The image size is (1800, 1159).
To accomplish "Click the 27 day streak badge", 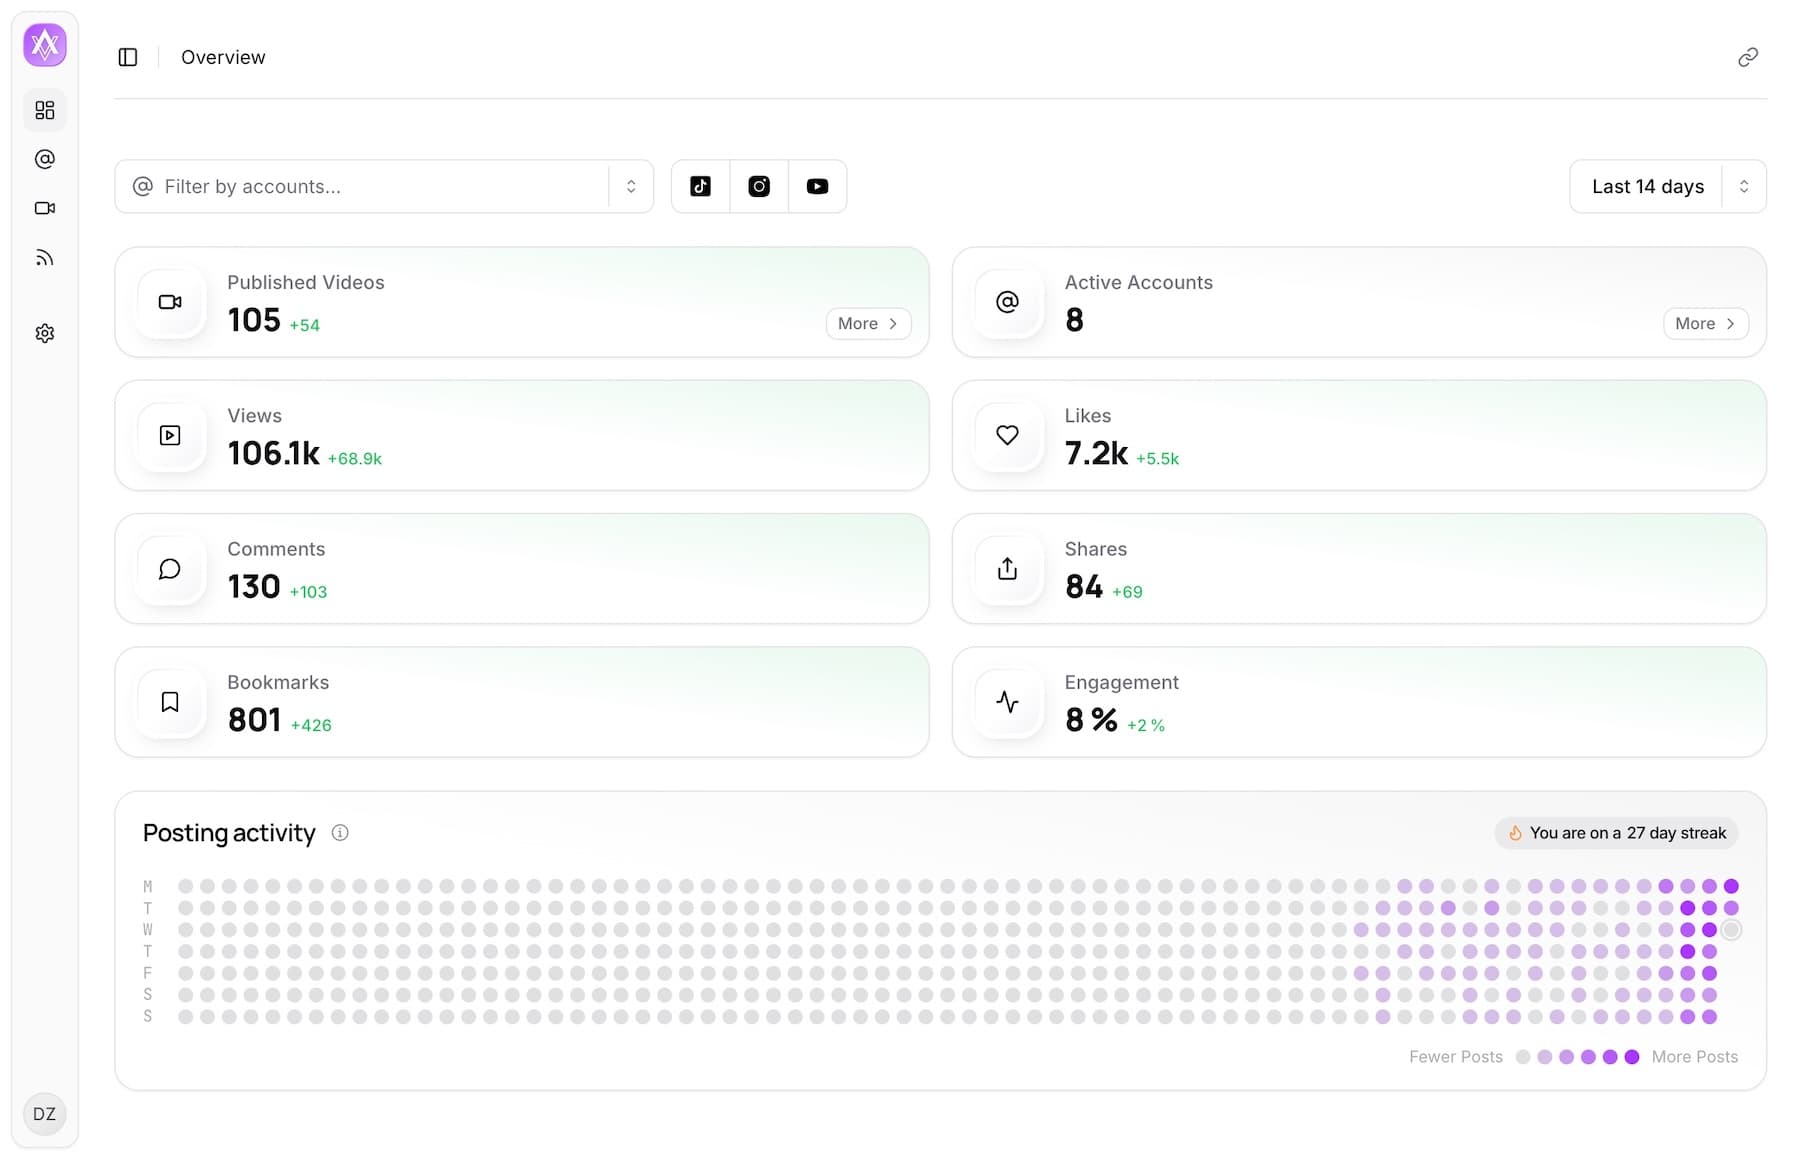I will [x=1617, y=833].
